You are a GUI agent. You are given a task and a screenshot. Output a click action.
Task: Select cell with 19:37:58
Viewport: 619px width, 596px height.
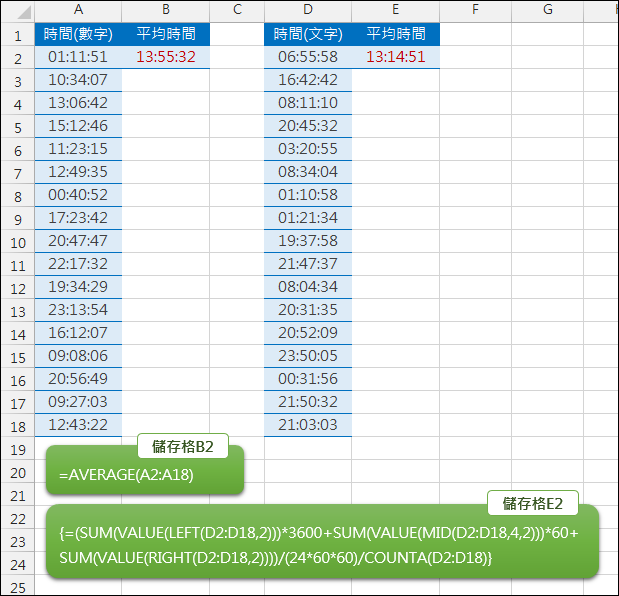coord(308,241)
